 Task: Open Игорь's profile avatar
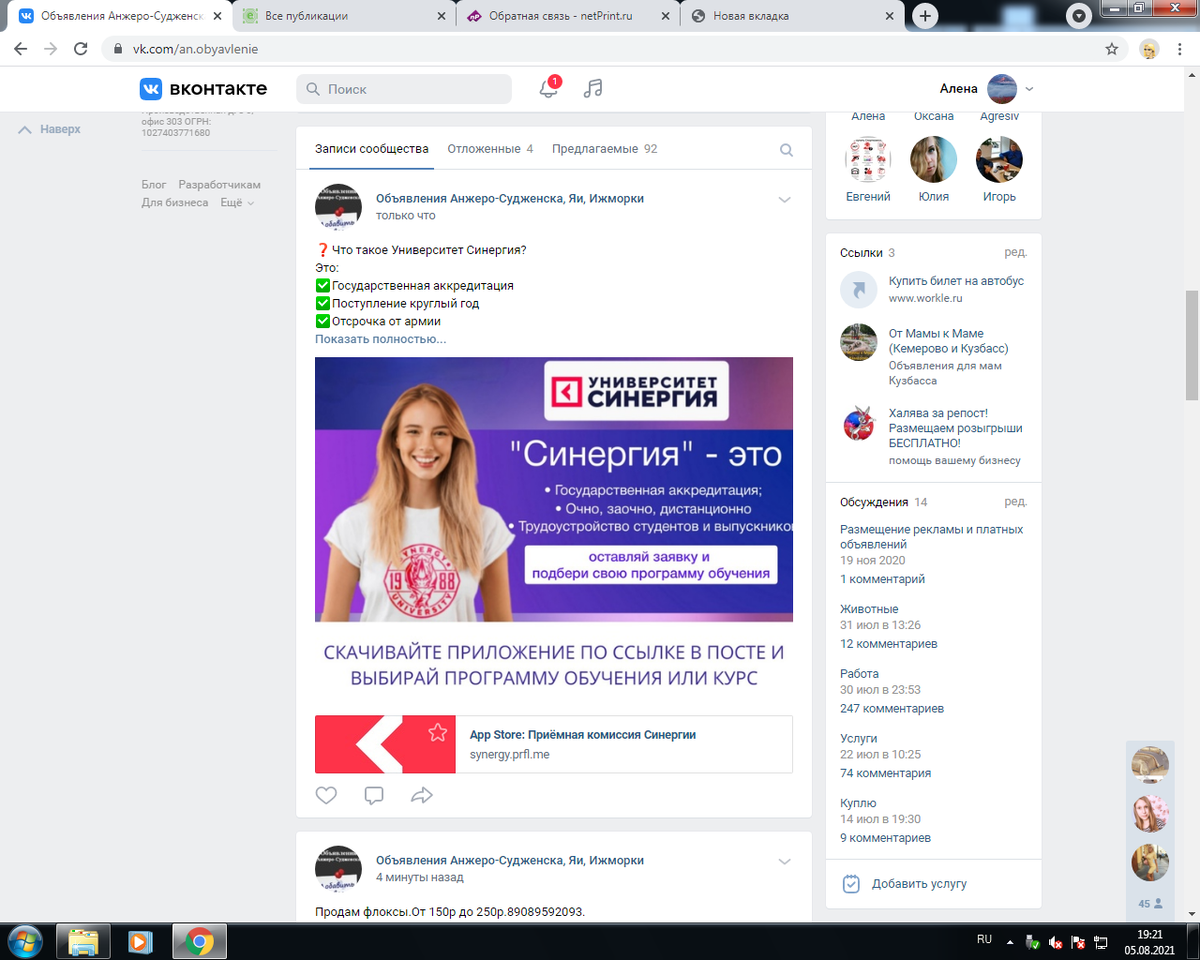point(999,160)
